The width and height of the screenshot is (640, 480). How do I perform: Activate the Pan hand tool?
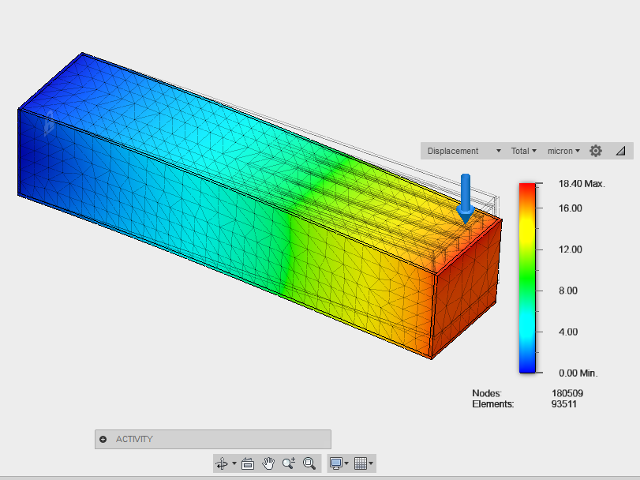coord(268,463)
